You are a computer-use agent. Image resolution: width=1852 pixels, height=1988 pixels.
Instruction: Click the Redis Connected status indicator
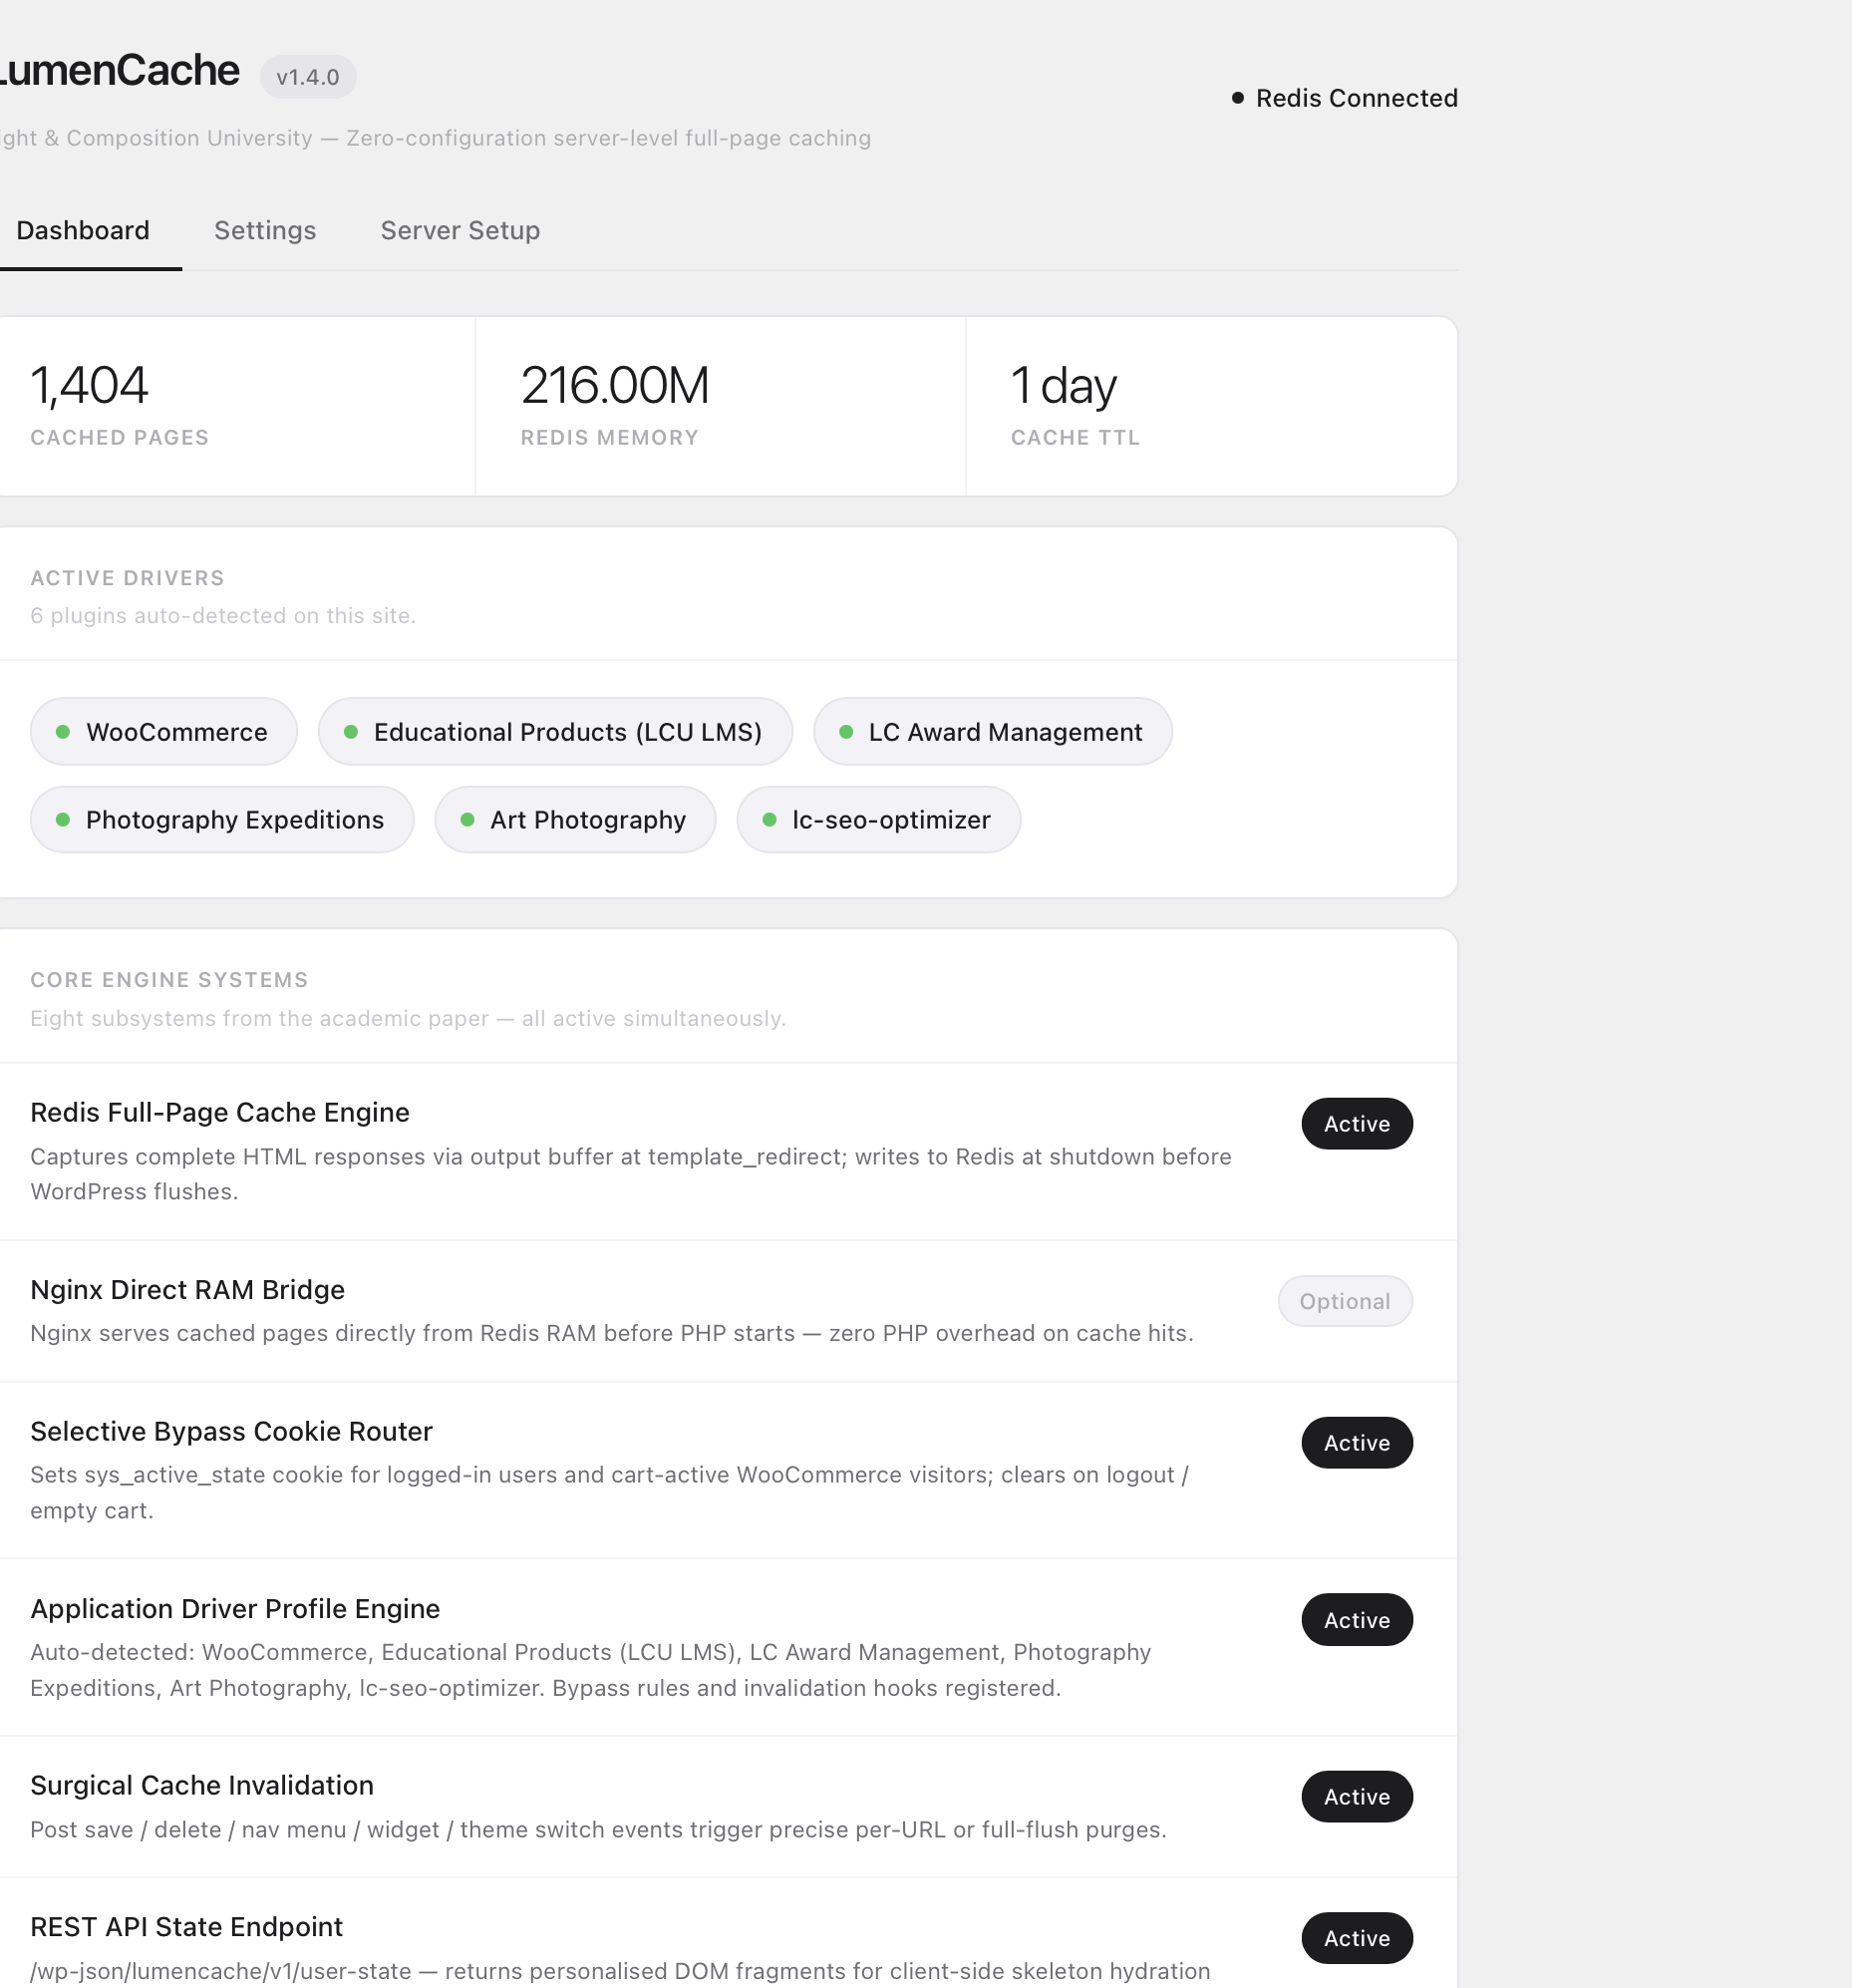coord(1345,98)
